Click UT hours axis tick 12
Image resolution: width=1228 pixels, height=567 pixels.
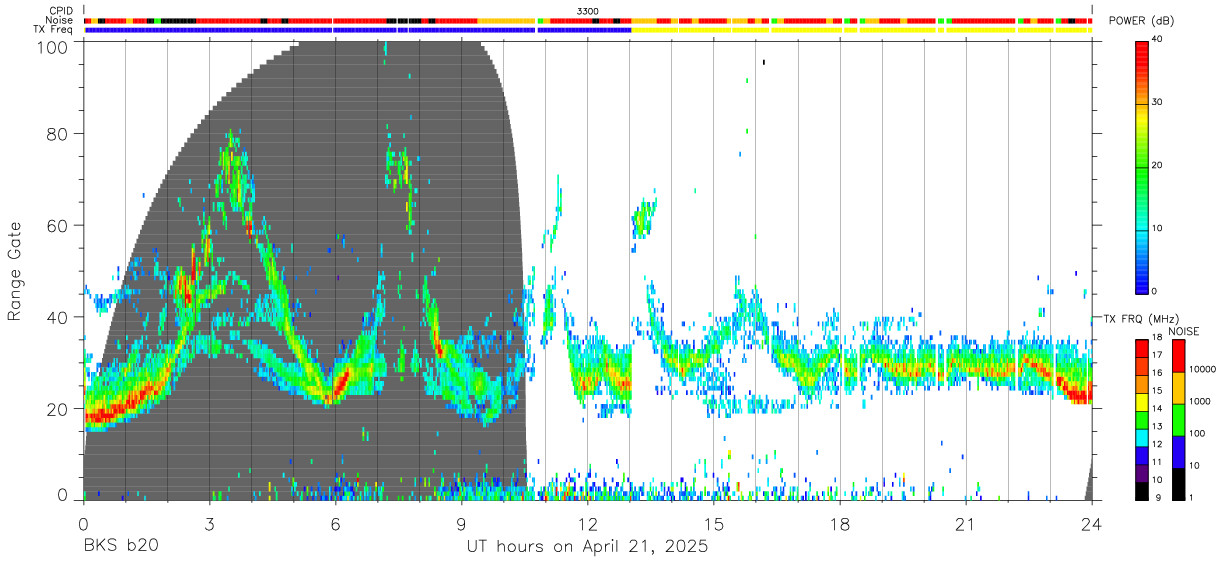(x=588, y=524)
